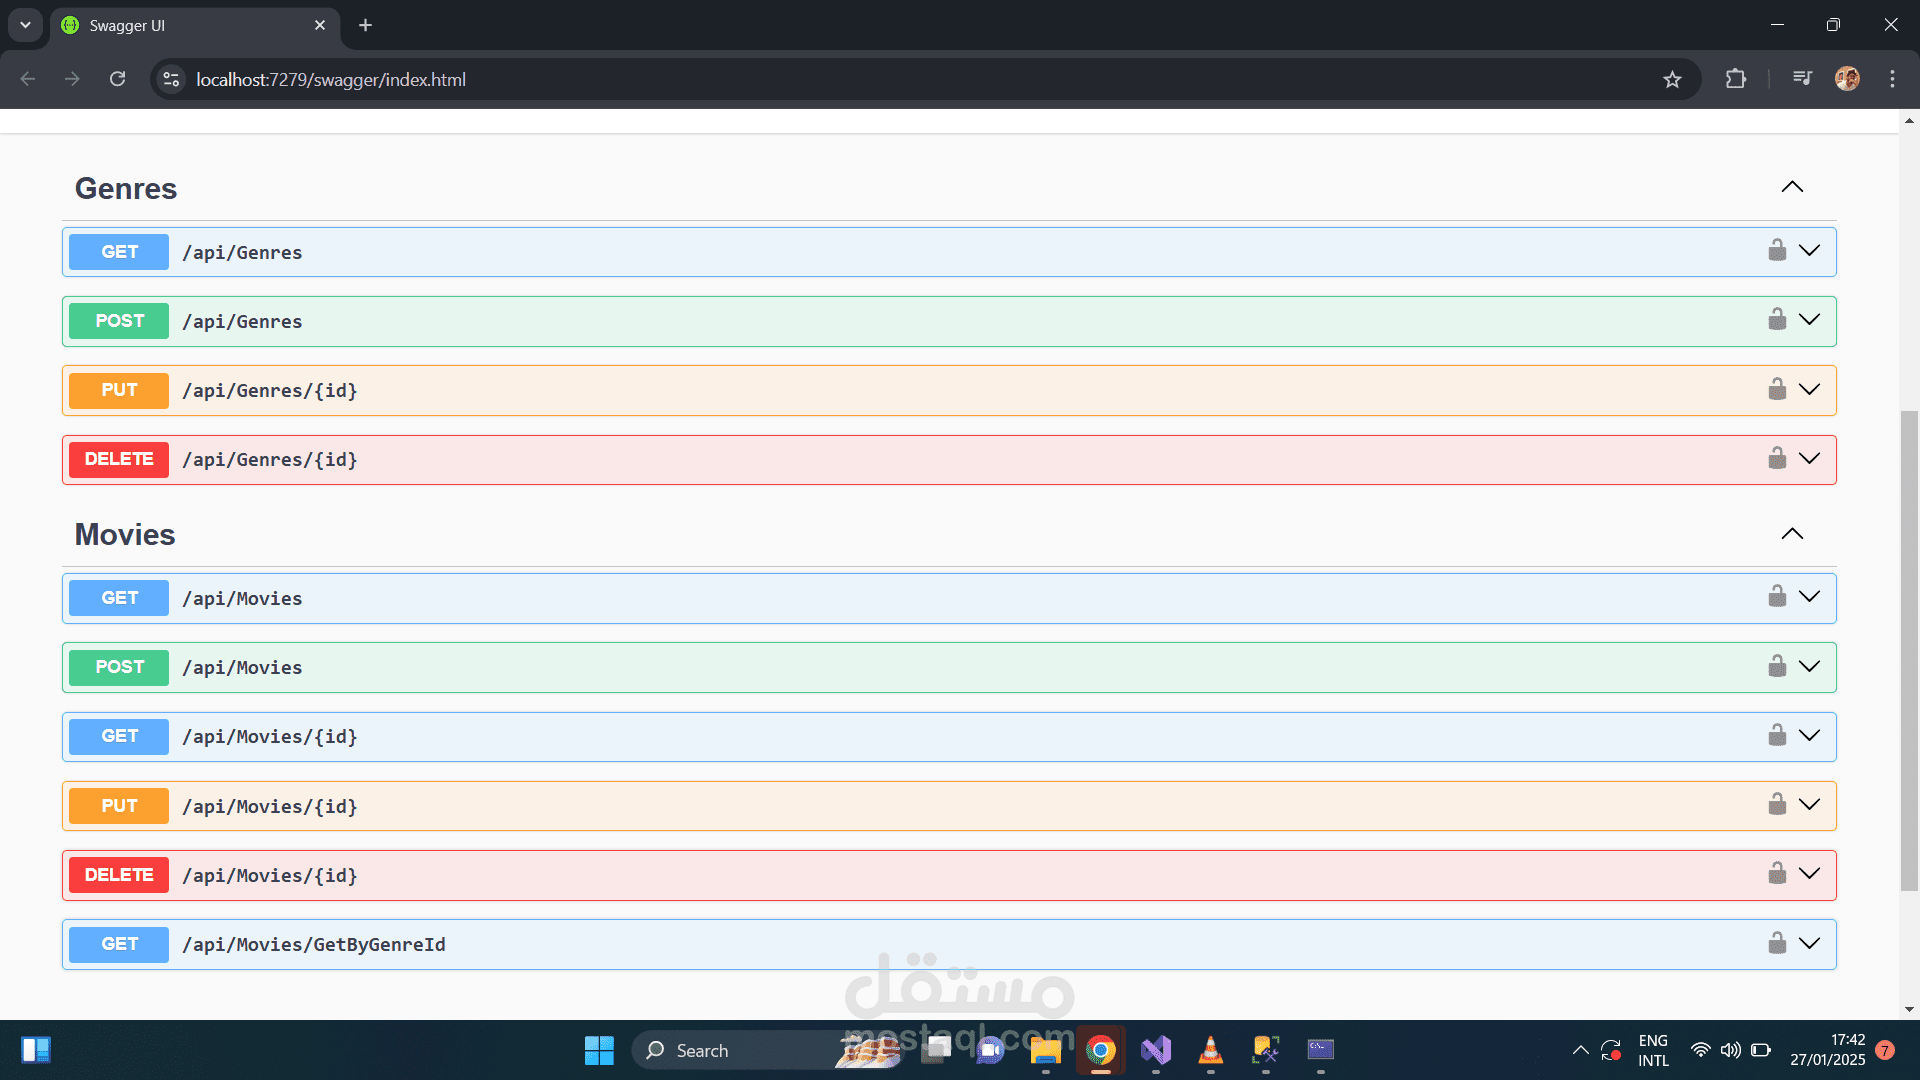The image size is (1920, 1080).
Task: Expand GetByGenreId endpoint with chevron
Action: click(1810, 943)
